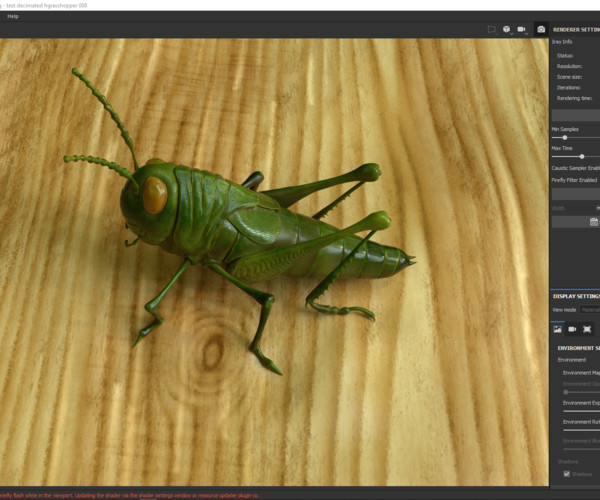Click the Max Time slider handle

click(x=582, y=156)
